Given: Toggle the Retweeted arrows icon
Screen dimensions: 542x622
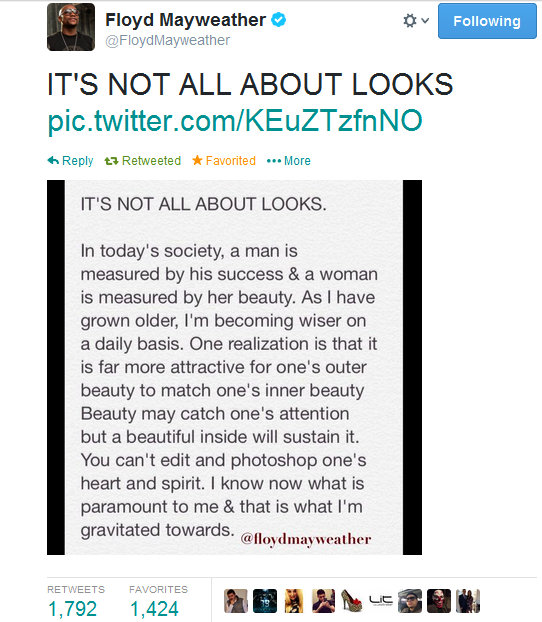Looking at the screenshot, I should [111, 161].
